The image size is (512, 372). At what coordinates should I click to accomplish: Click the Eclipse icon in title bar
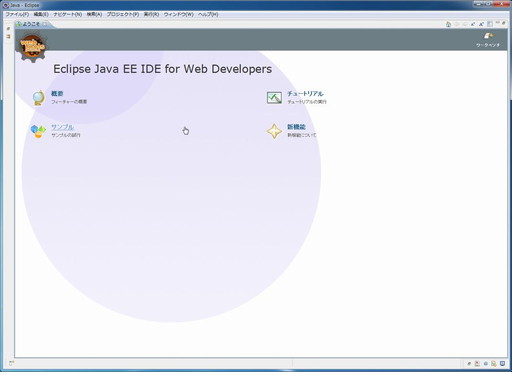click(5, 5)
